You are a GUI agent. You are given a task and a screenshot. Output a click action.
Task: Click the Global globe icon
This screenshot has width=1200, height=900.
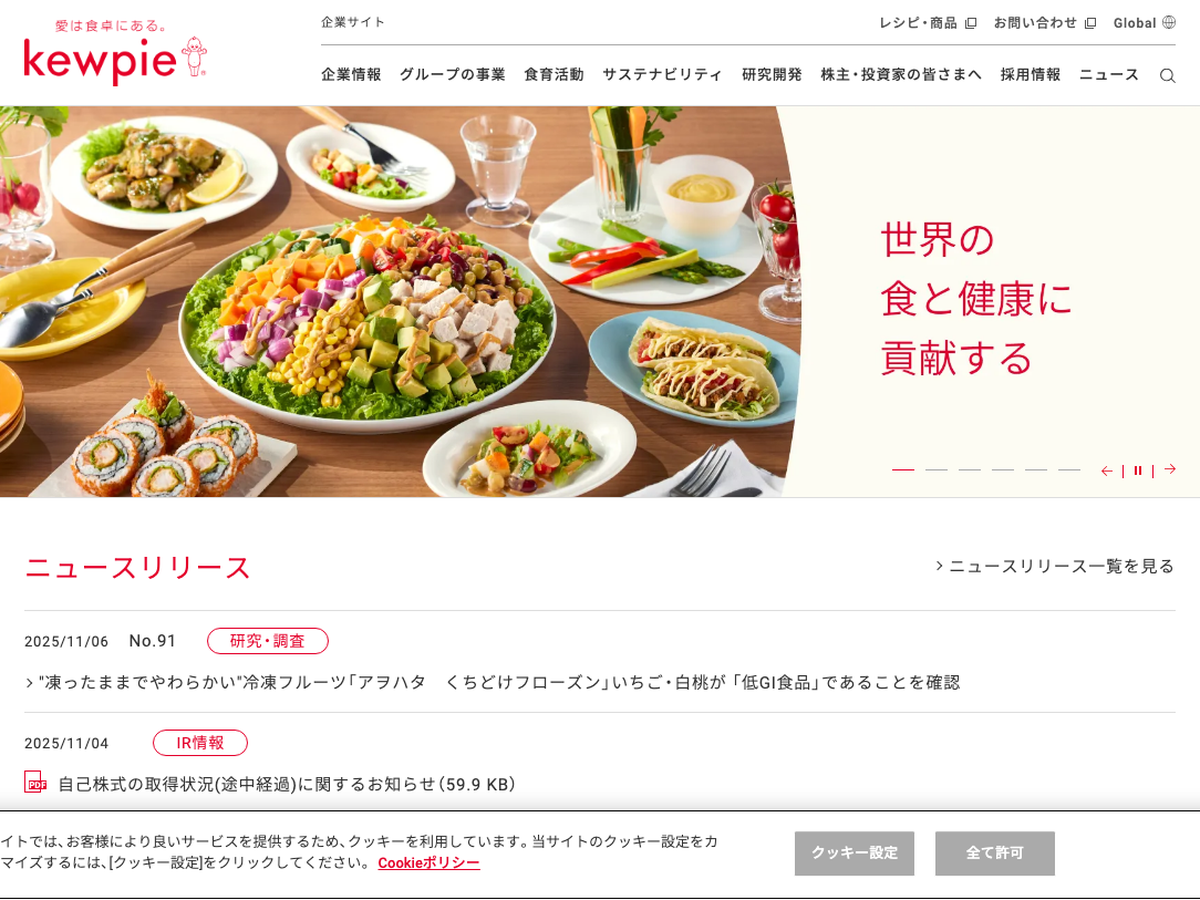(x=1169, y=22)
